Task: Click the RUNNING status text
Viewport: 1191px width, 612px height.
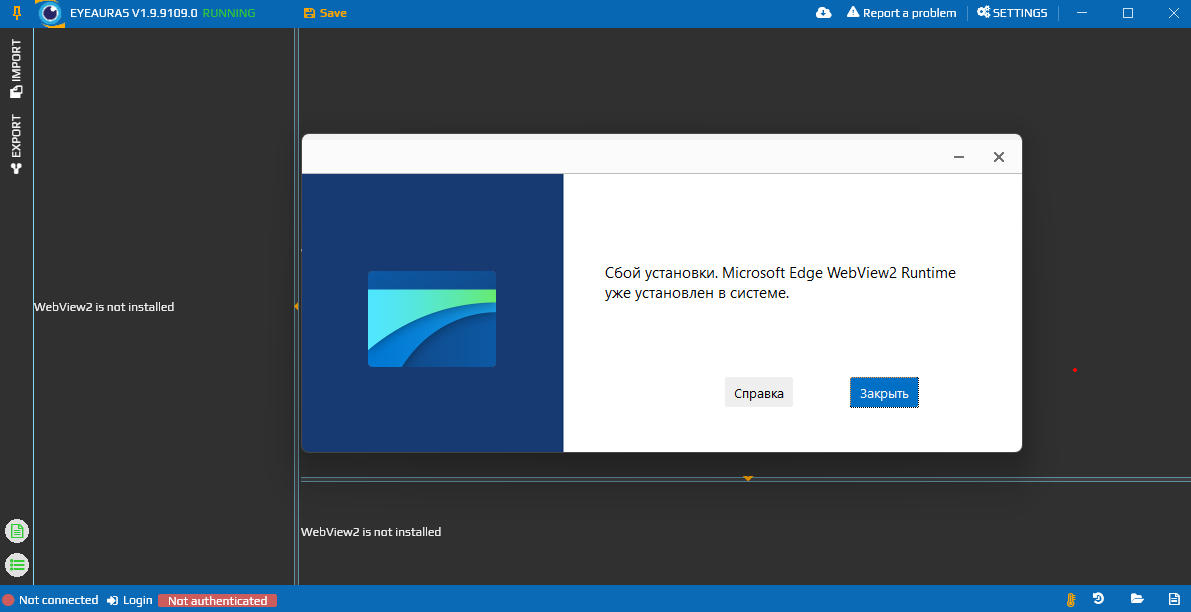Action: [x=229, y=13]
